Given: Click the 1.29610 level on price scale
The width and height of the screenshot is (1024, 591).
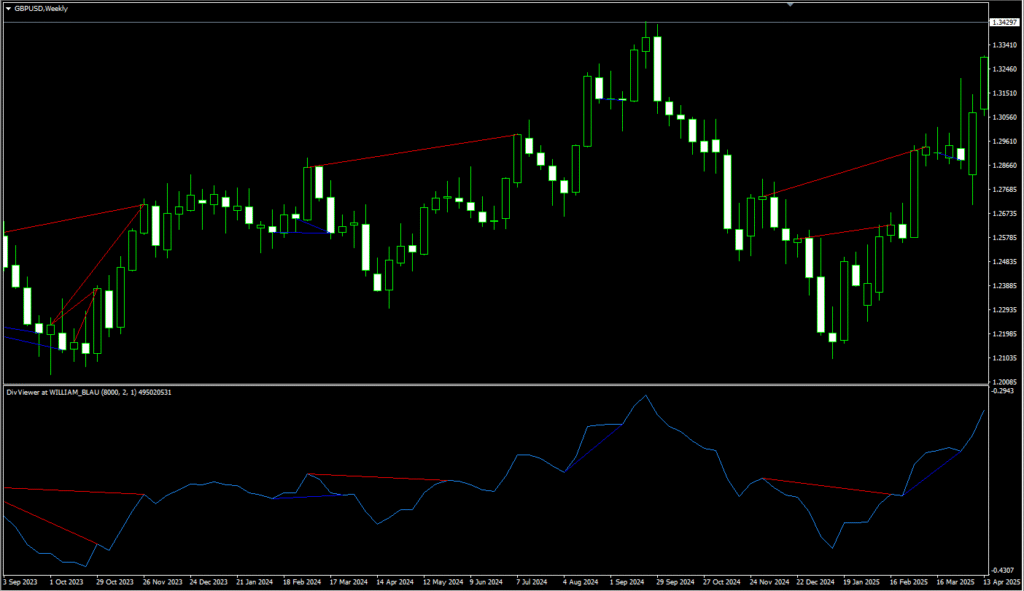Looking at the screenshot, I should coord(1004,141).
